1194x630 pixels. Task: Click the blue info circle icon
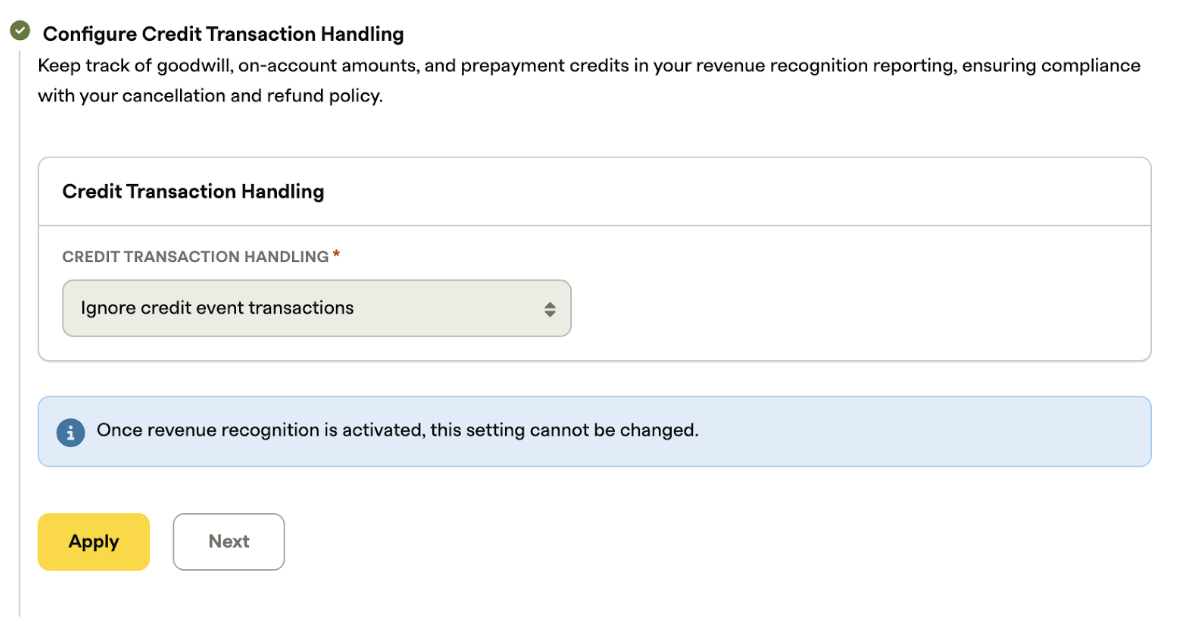(x=70, y=432)
